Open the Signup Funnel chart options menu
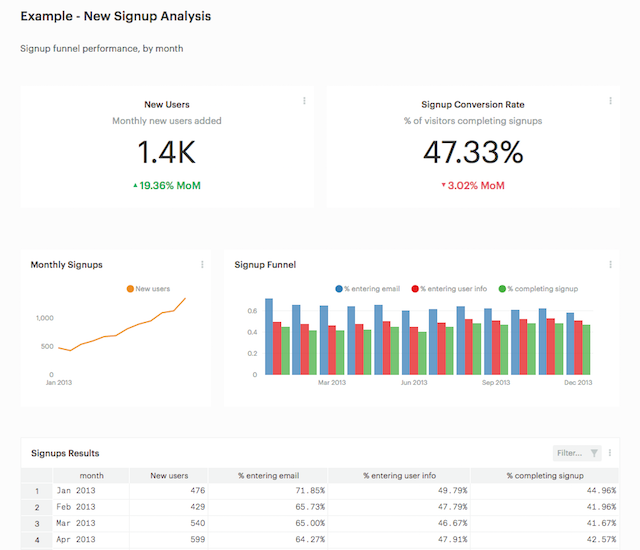The height and width of the screenshot is (550, 640). pyautogui.click(x=610, y=264)
